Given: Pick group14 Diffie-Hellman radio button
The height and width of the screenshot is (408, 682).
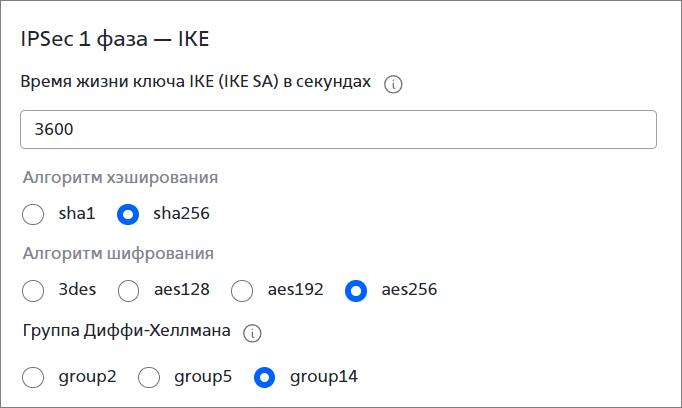Looking at the screenshot, I should 264,377.
